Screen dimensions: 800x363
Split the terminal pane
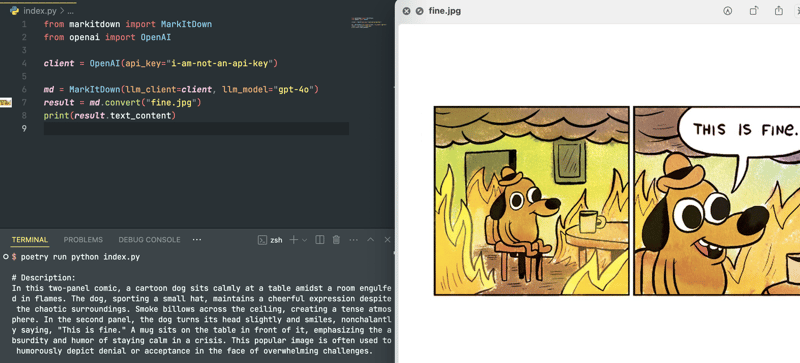pyautogui.click(x=320, y=240)
